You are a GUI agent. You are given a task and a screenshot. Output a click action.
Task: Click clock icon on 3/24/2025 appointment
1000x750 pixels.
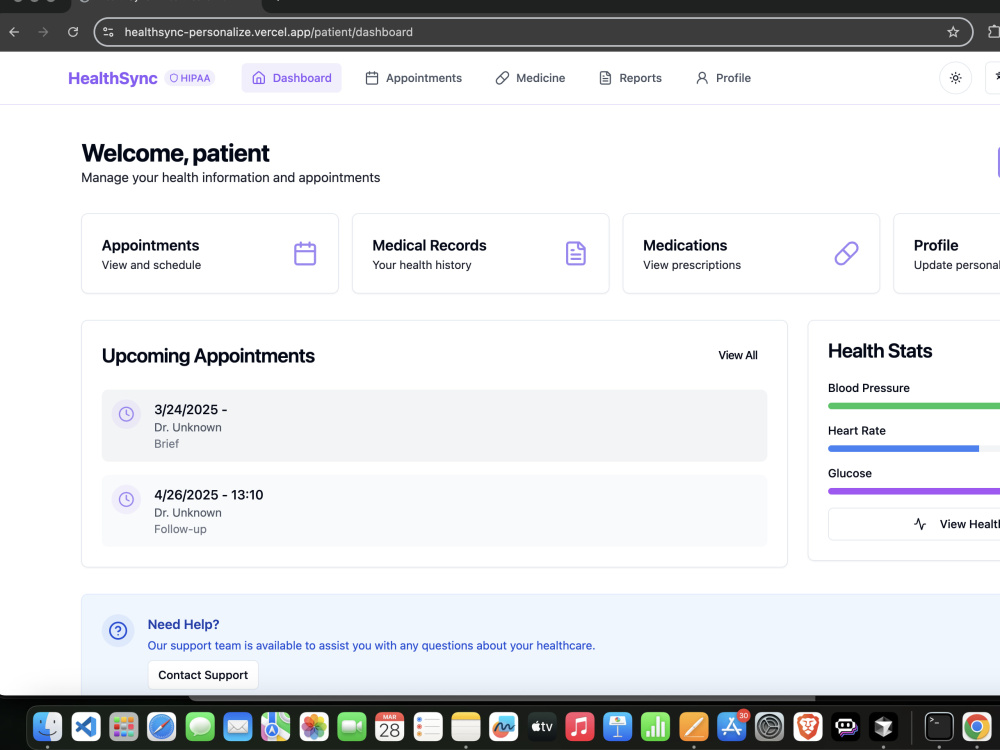126,414
